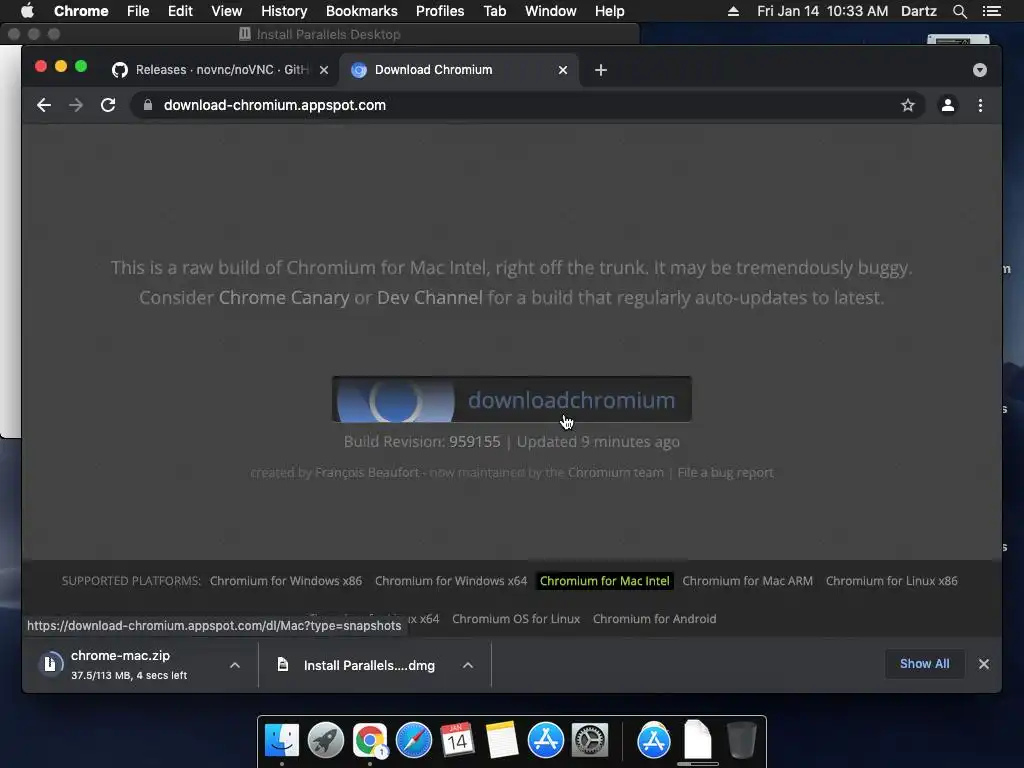Image resolution: width=1024 pixels, height=768 pixels.
Task: Open the Chrome application menu
Action: [x=81, y=11]
